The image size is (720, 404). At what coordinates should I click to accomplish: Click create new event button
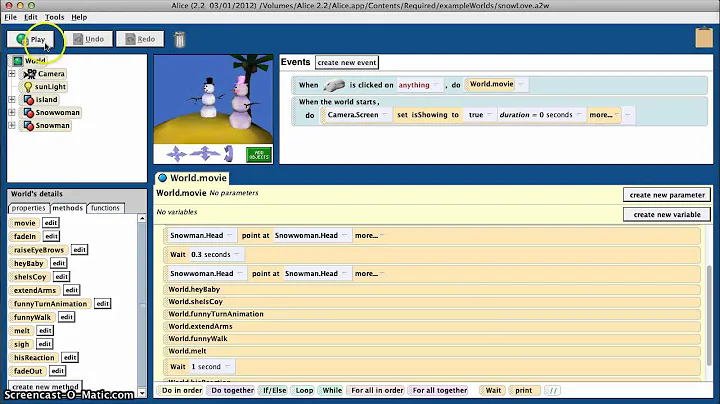pyautogui.click(x=347, y=62)
